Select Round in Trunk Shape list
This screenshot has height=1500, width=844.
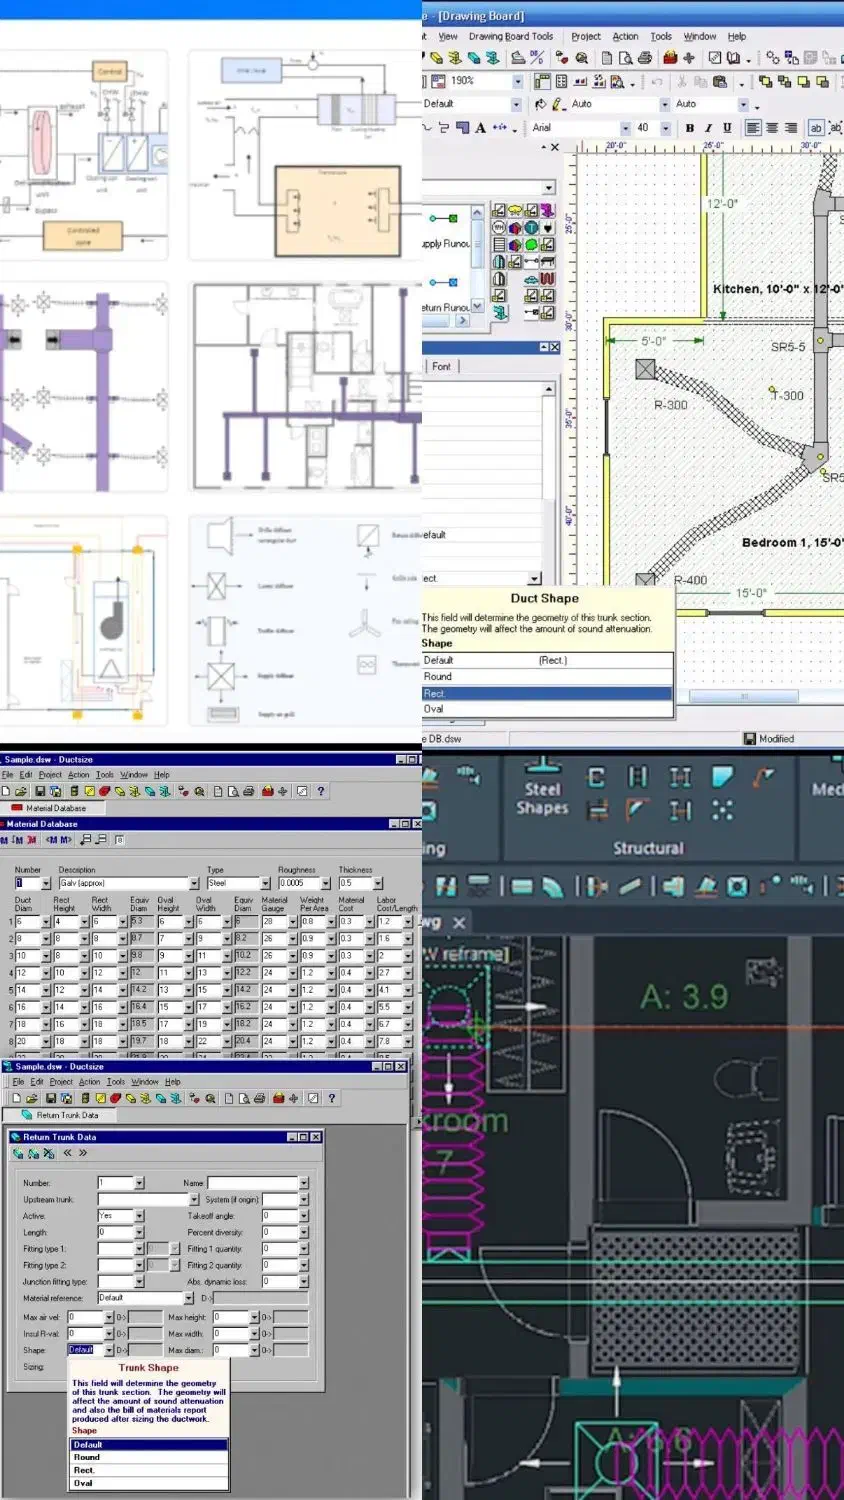pos(150,1457)
